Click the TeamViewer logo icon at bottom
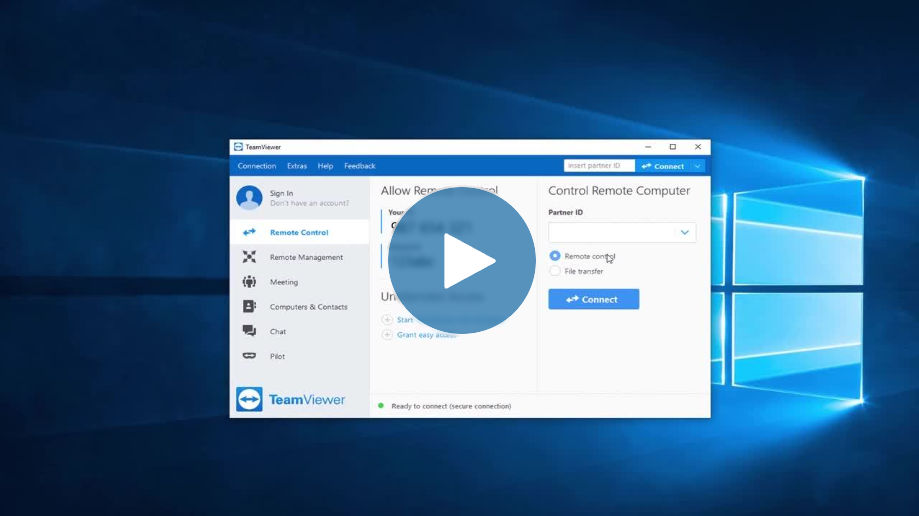The height and width of the screenshot is (516, 919). point(249,399)
